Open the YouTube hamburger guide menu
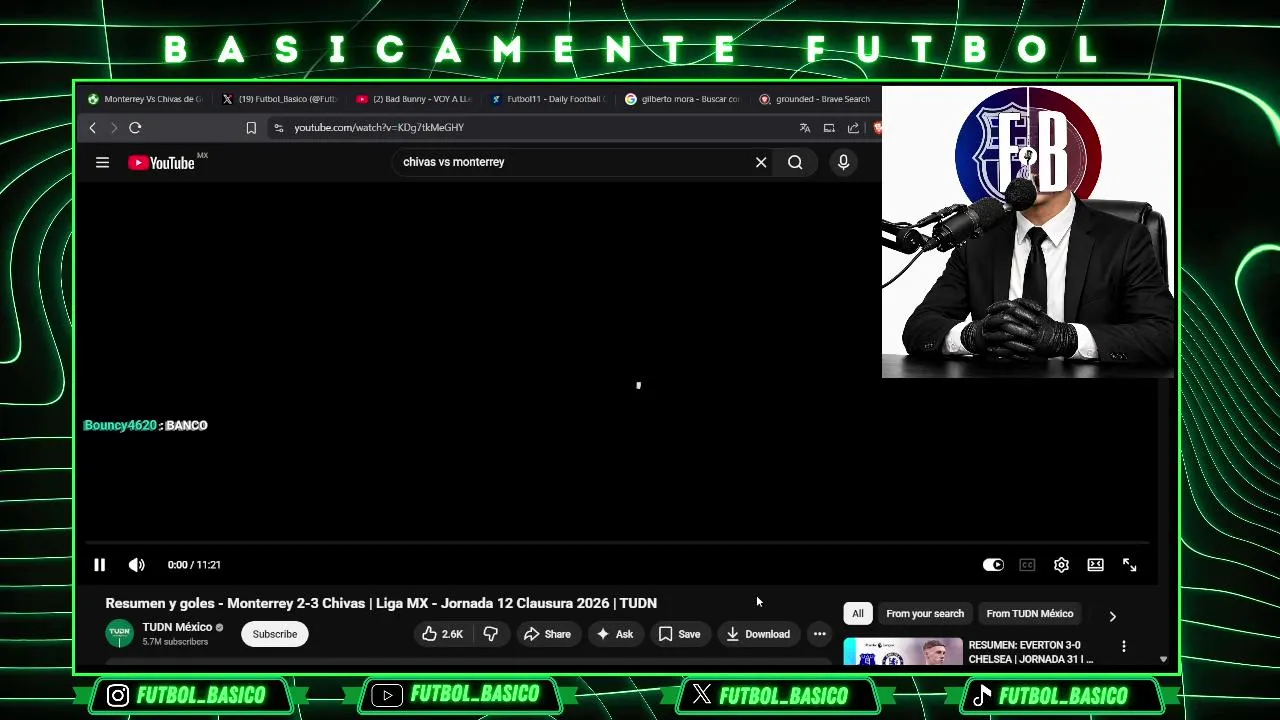Screen dimensions: 1280x720 tap(102, 162)
